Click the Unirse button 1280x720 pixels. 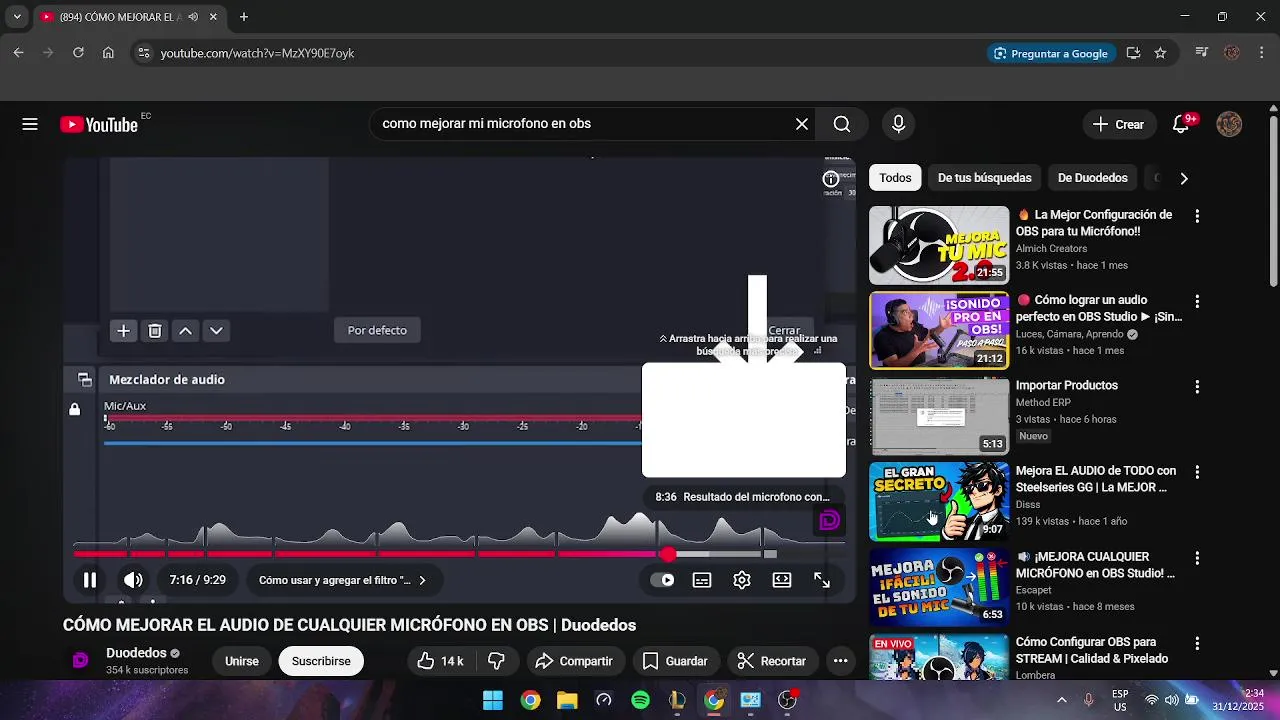(242, 661)
